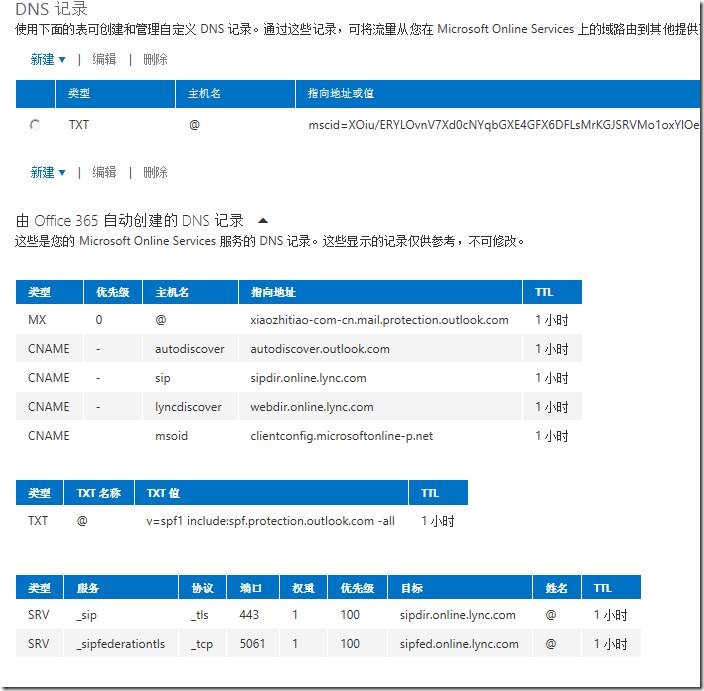This screenshot has height=691, width=704.
Task: Click webdir.online.lync.com address cell
Action: click(312, 407)
